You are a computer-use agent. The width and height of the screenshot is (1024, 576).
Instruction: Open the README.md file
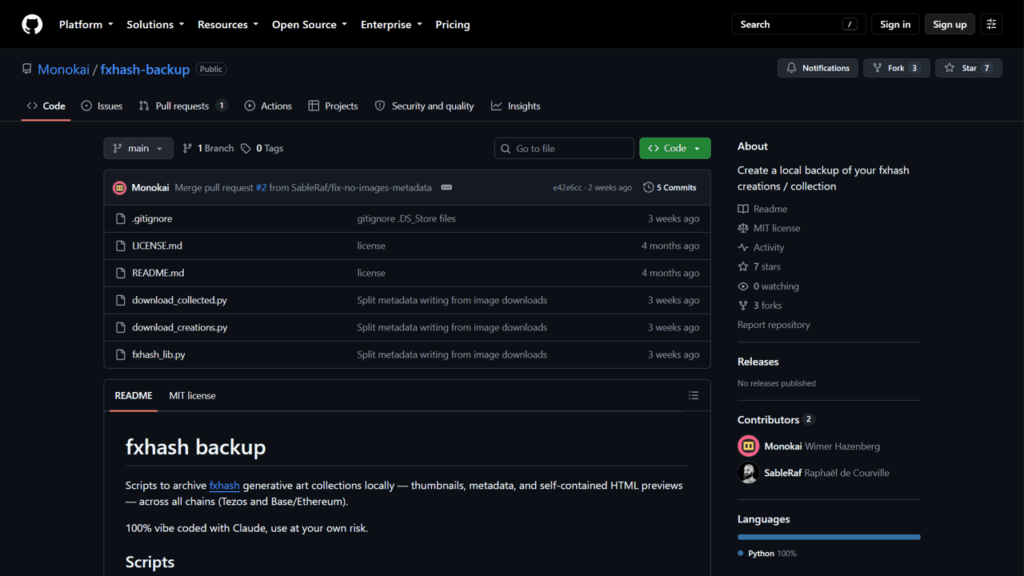158,273
